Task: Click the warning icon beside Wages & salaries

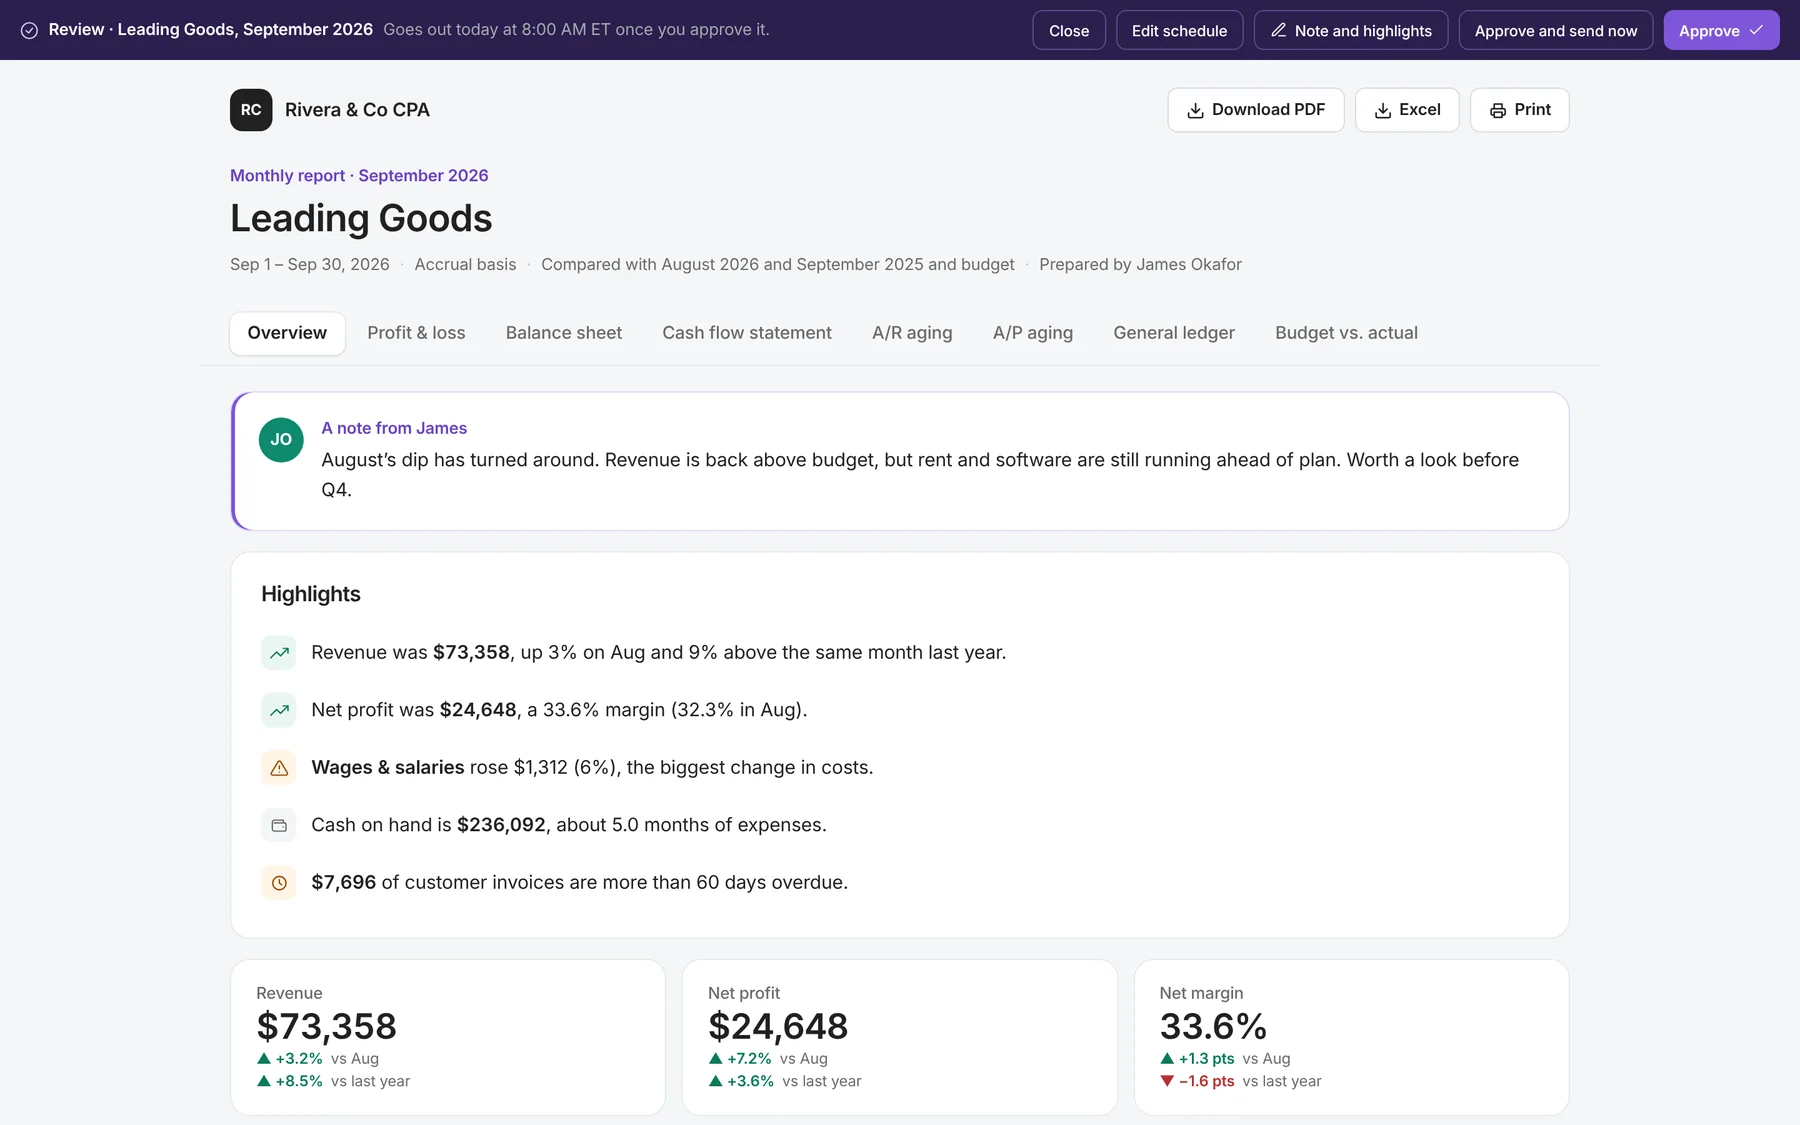Action: click(x=279, y=768)
